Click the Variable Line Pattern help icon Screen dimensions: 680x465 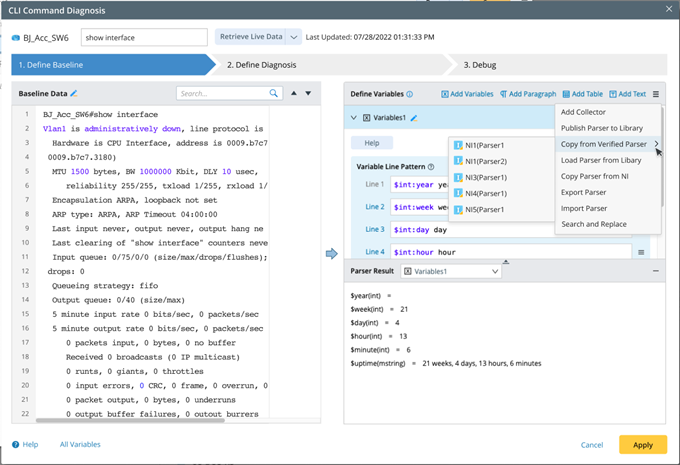(x=431, y=167)
